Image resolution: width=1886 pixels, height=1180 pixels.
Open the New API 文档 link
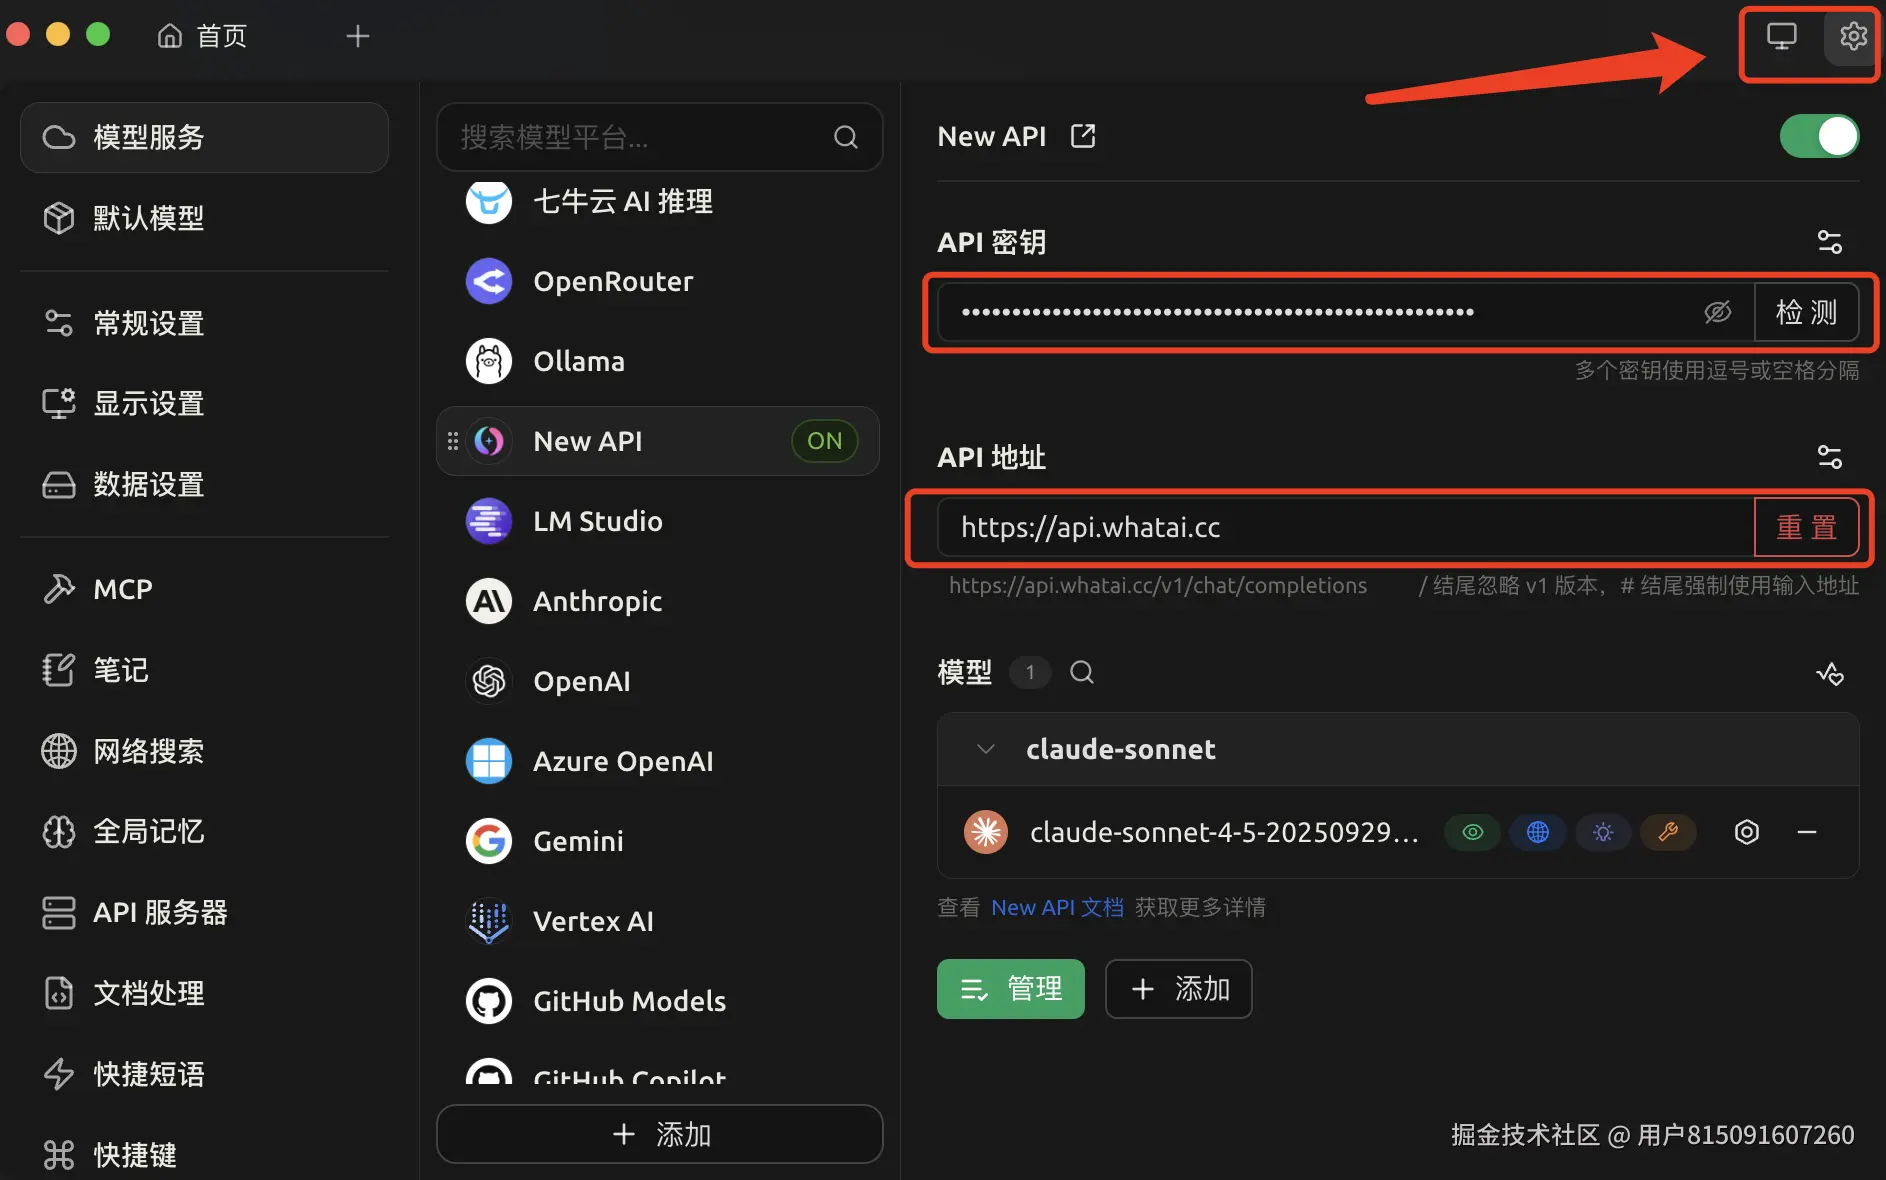click(x=1057, y=907)
